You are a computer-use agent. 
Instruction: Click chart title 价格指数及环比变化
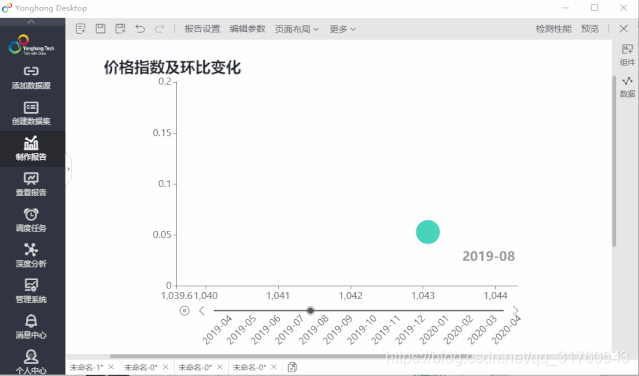pos(172,67)
